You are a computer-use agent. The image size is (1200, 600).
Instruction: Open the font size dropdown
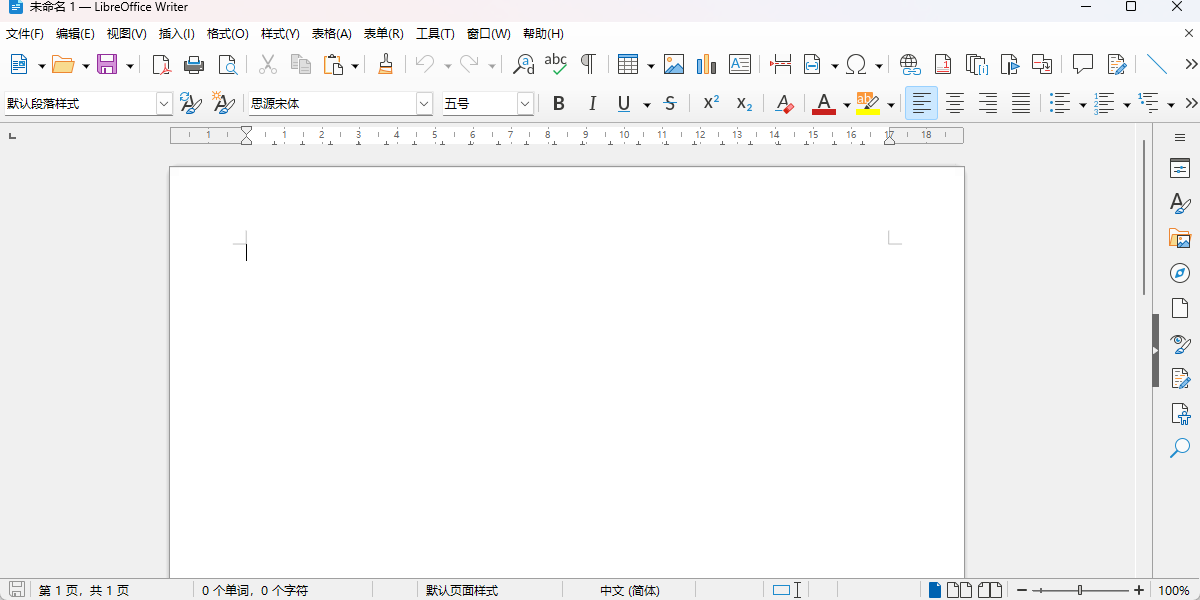point(525,103)
